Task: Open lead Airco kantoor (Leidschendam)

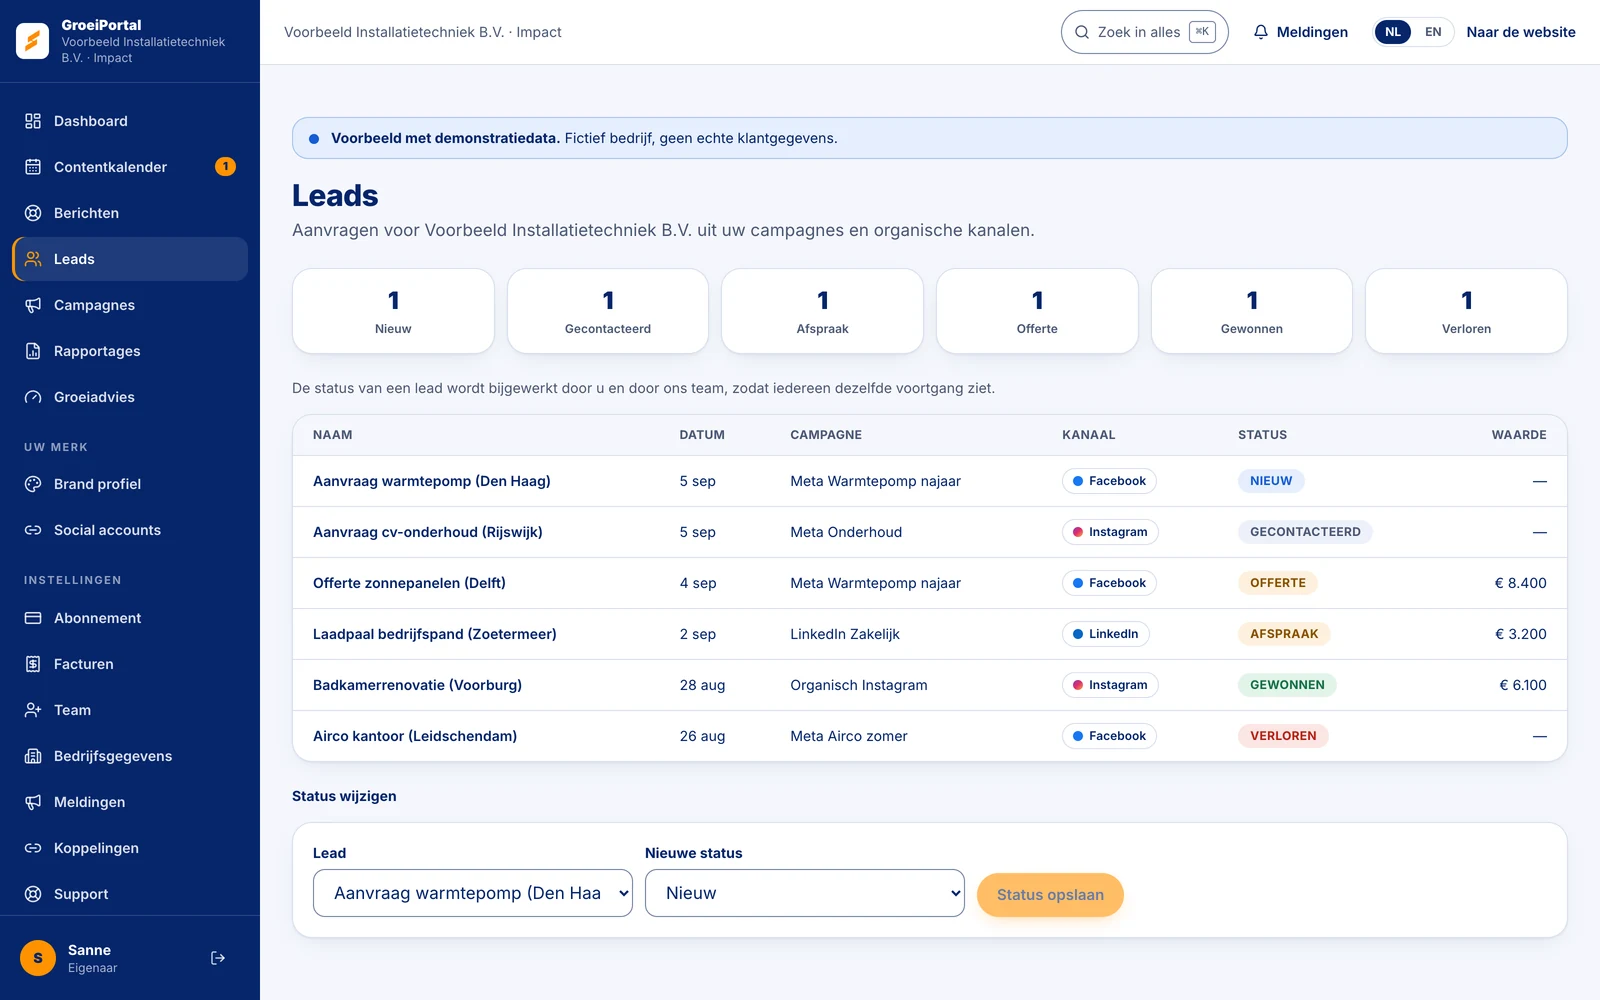Action: click(415, 736)
